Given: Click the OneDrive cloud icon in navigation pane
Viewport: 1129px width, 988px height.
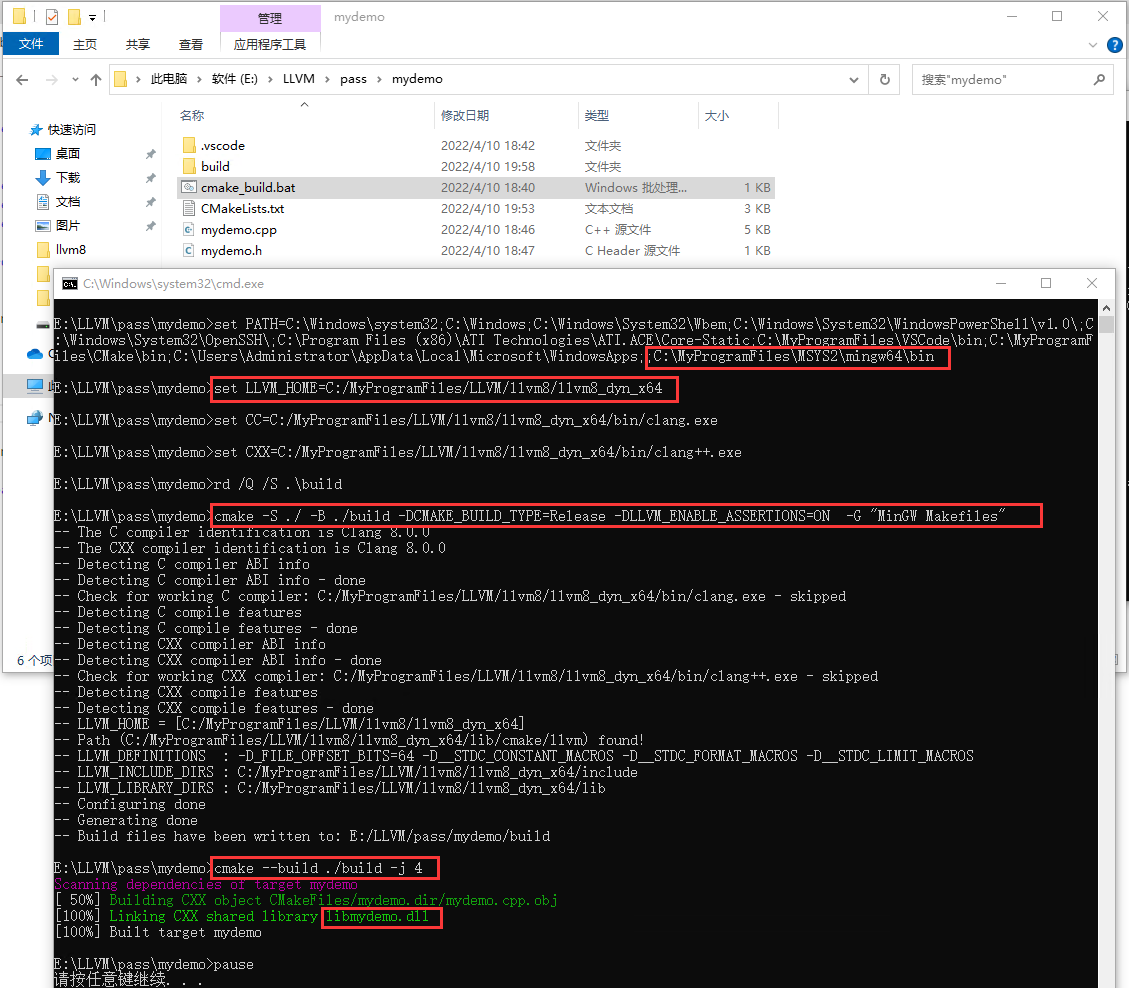Looking at the screenshot, I should pyautogui.click(x=35, y=354).
